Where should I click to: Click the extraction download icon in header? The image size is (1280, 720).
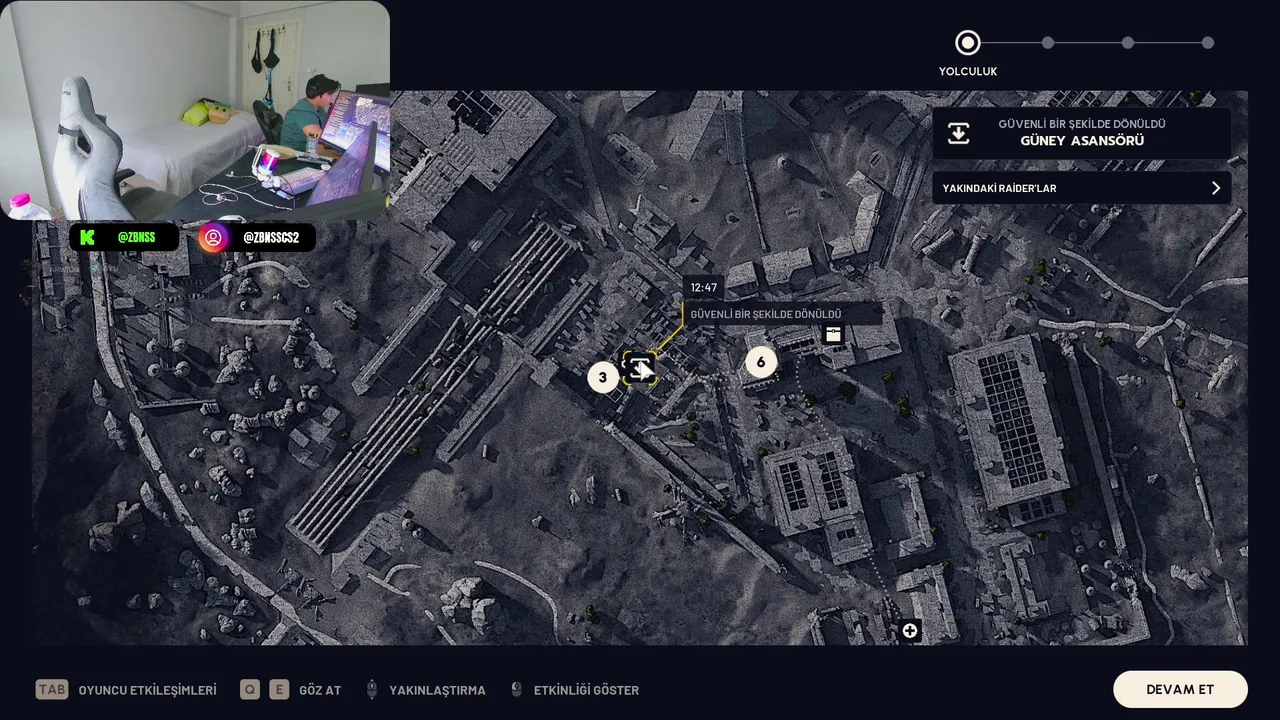point(958,133)
